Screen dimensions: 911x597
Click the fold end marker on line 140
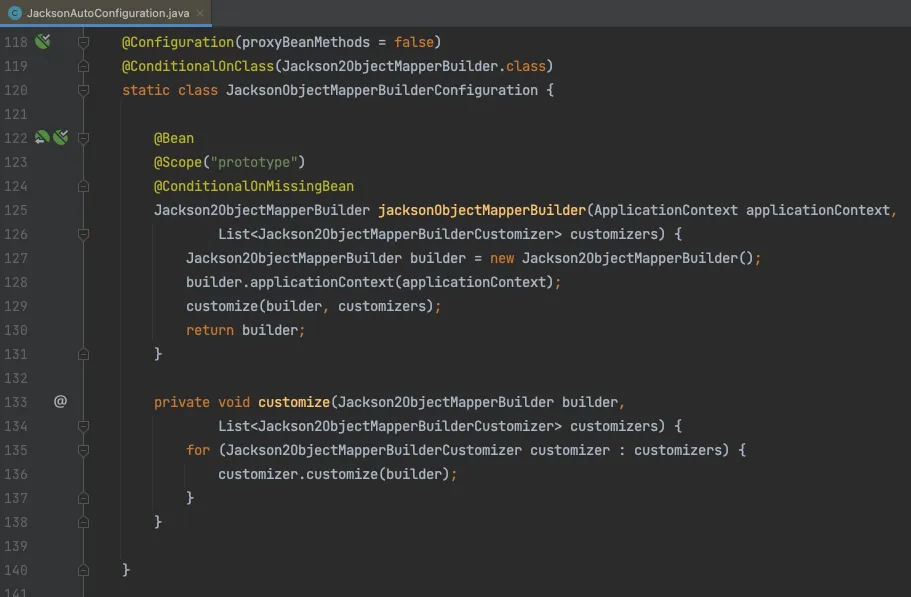[84, 570]
